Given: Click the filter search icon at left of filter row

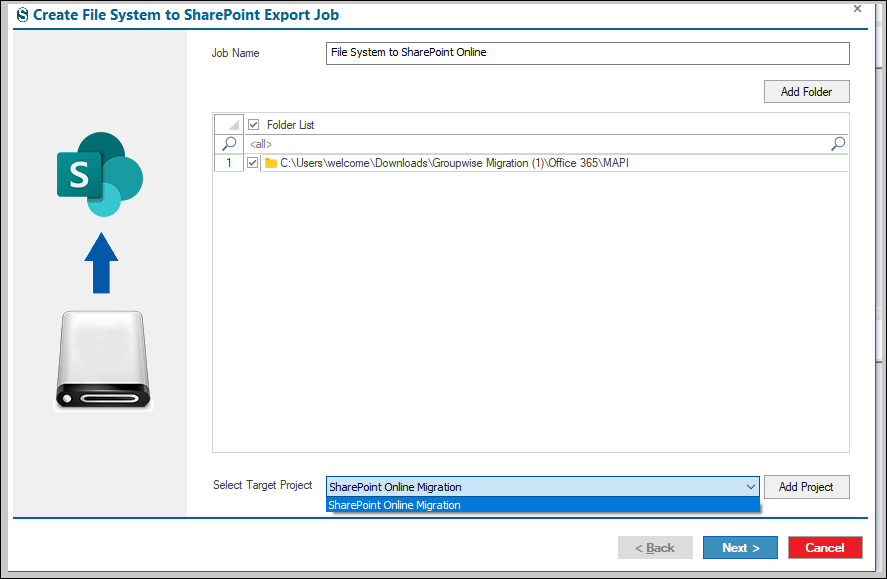Looking at the screenshot, I should click(x=229, y=144).
